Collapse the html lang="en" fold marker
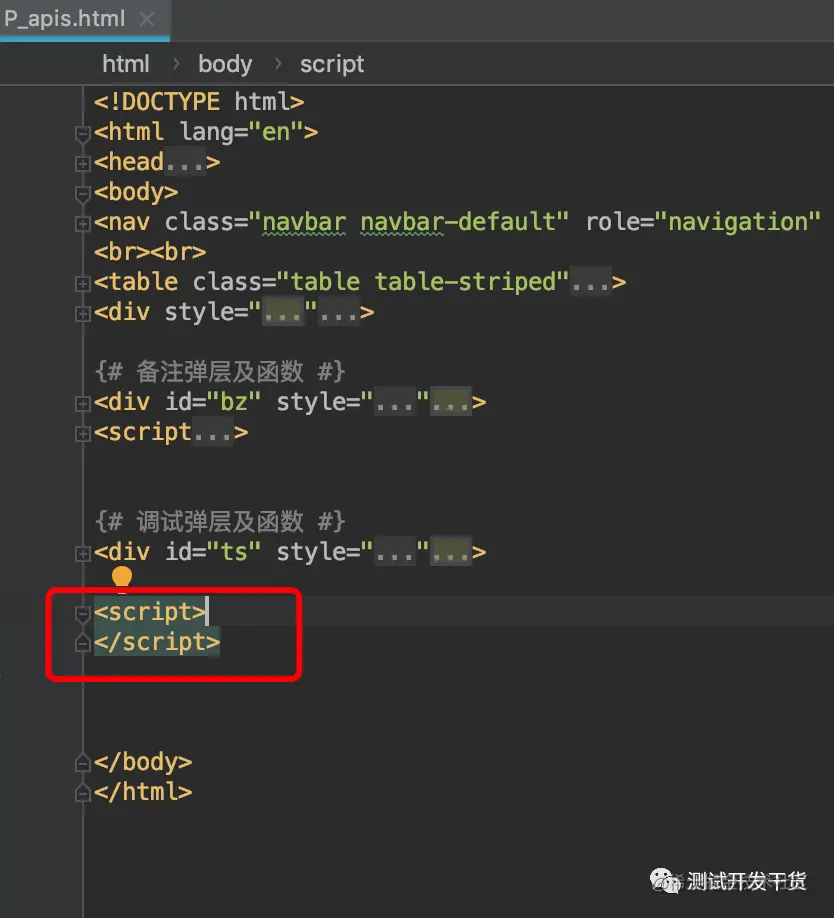The image size is (834, 918). coord(83,134)
